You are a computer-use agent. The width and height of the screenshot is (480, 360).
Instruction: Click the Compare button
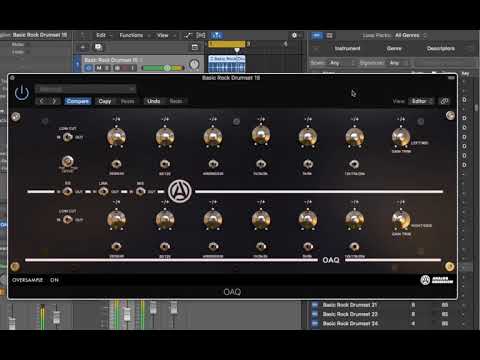[78, 101]
